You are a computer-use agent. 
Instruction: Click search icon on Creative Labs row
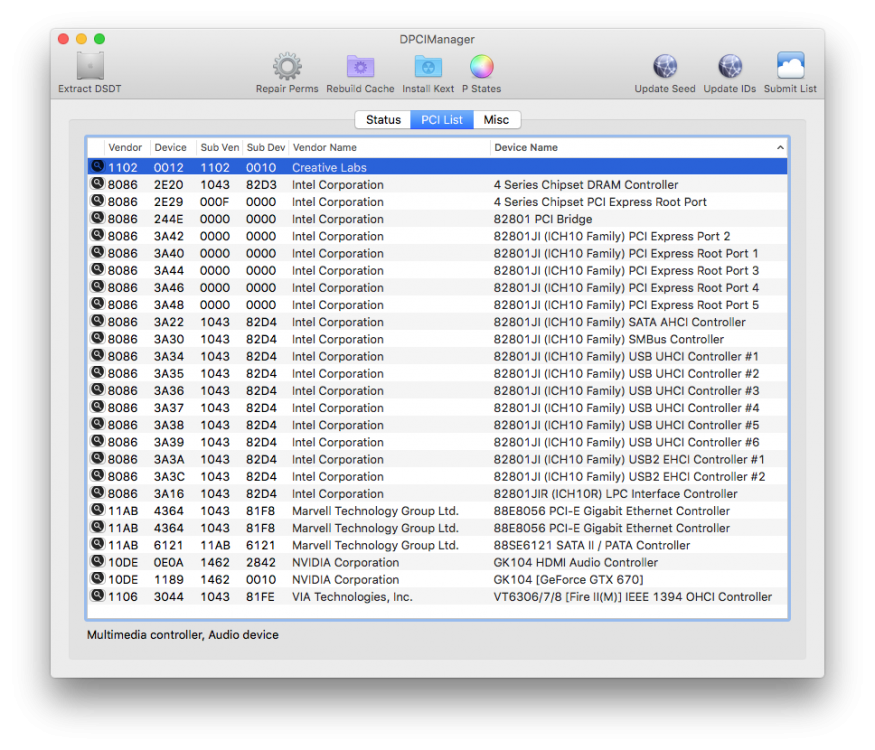click(98, 166)
